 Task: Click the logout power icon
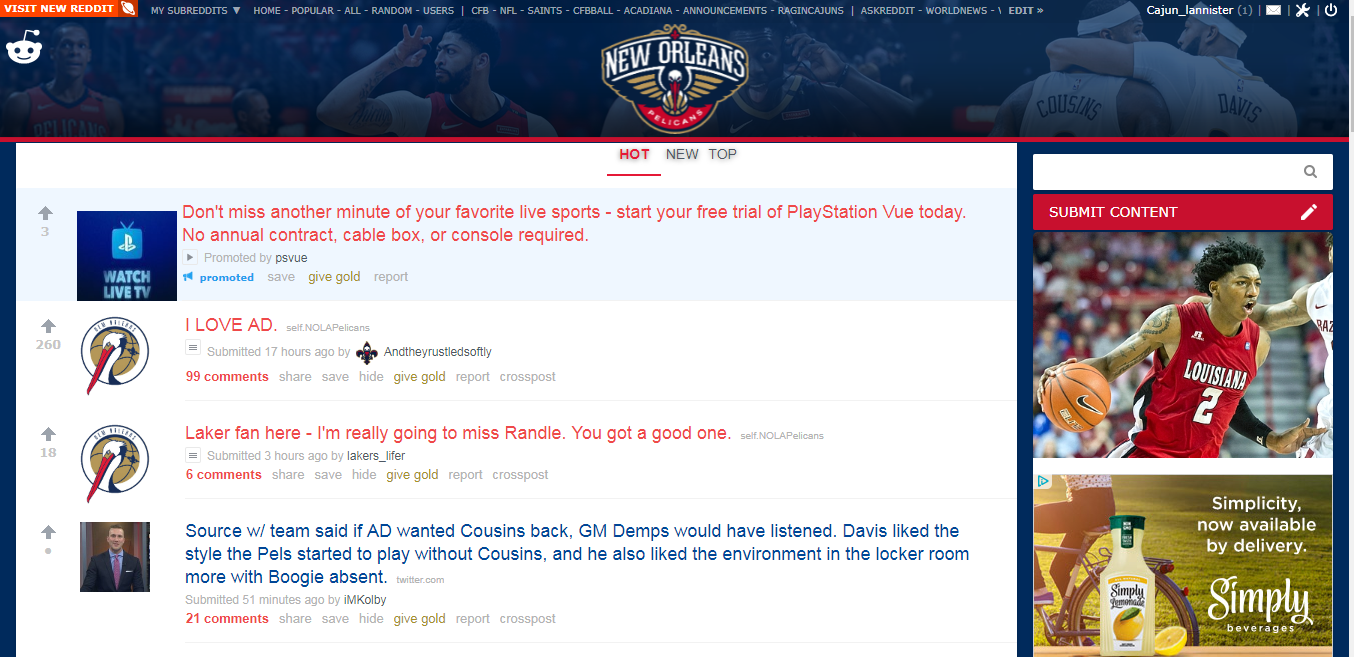pos(1331,10)
